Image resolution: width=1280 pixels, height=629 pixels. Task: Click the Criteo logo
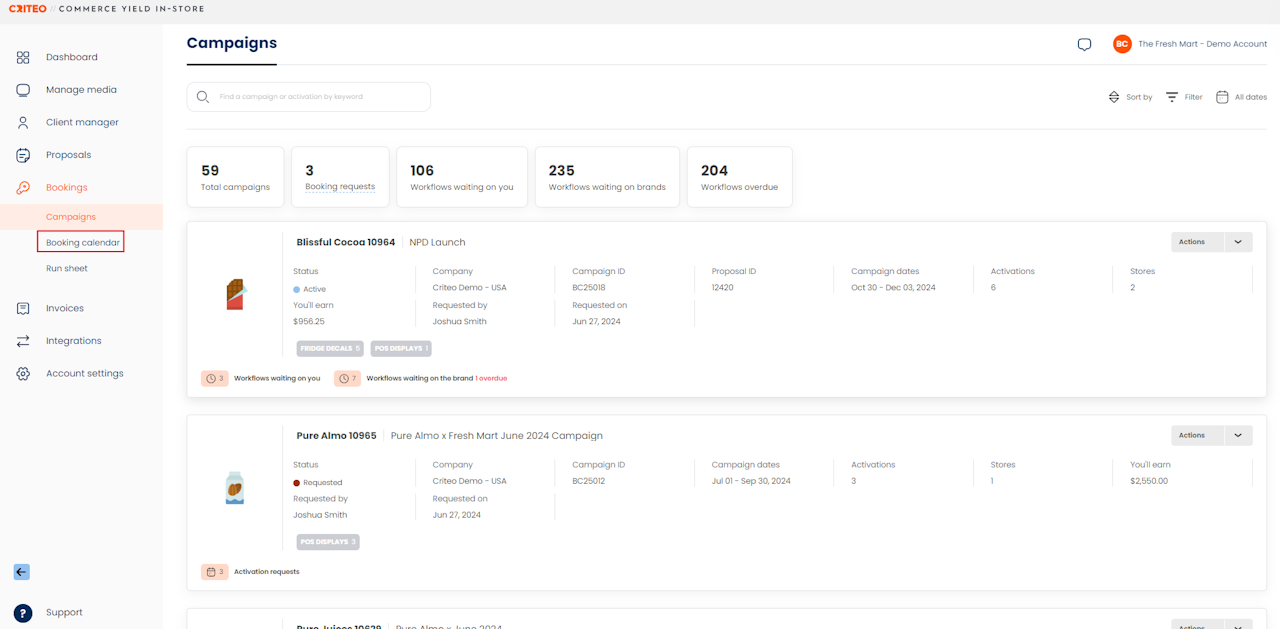(x=27, y=9)
